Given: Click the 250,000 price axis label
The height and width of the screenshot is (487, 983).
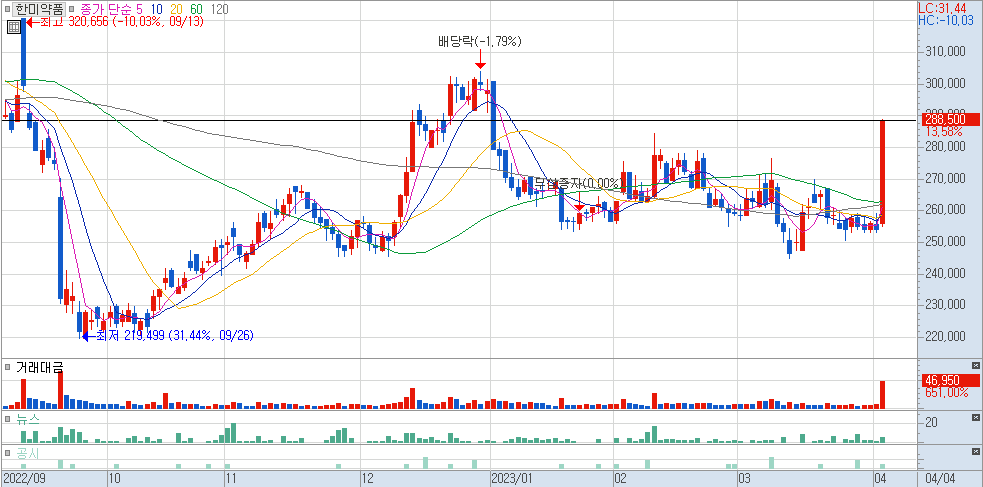Looking at the screenshot, I should (x=945, y=242).
